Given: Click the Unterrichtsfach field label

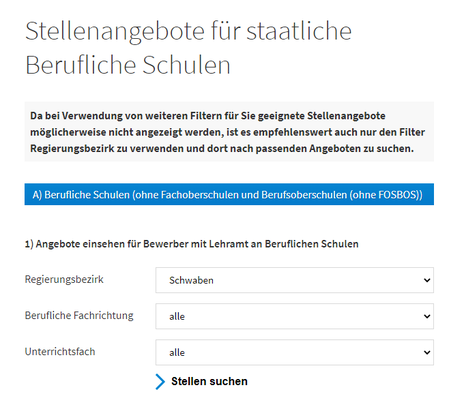Looking at the screenshot, I should (60, 351).
